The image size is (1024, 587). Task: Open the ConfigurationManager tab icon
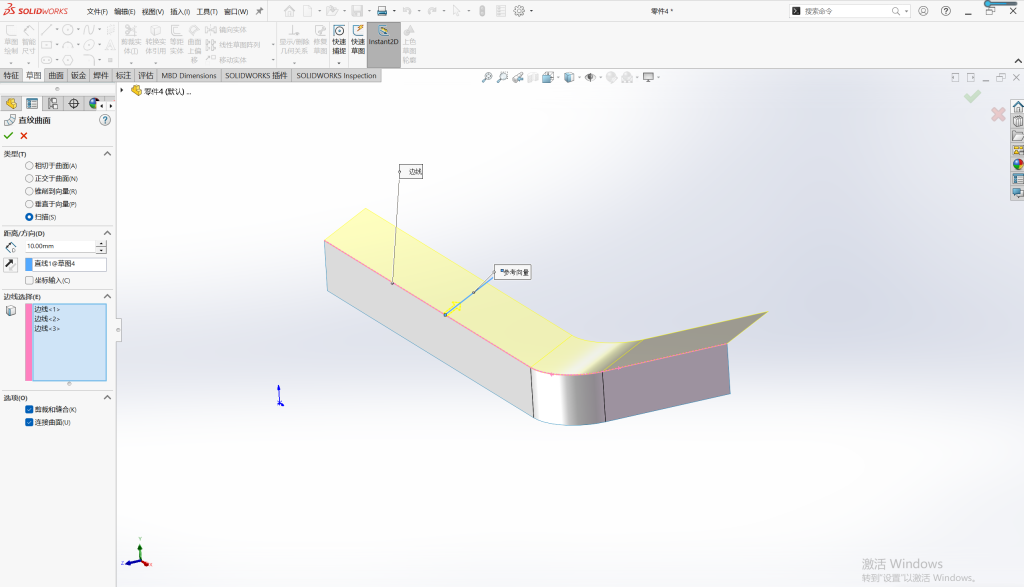pos(53,104)
